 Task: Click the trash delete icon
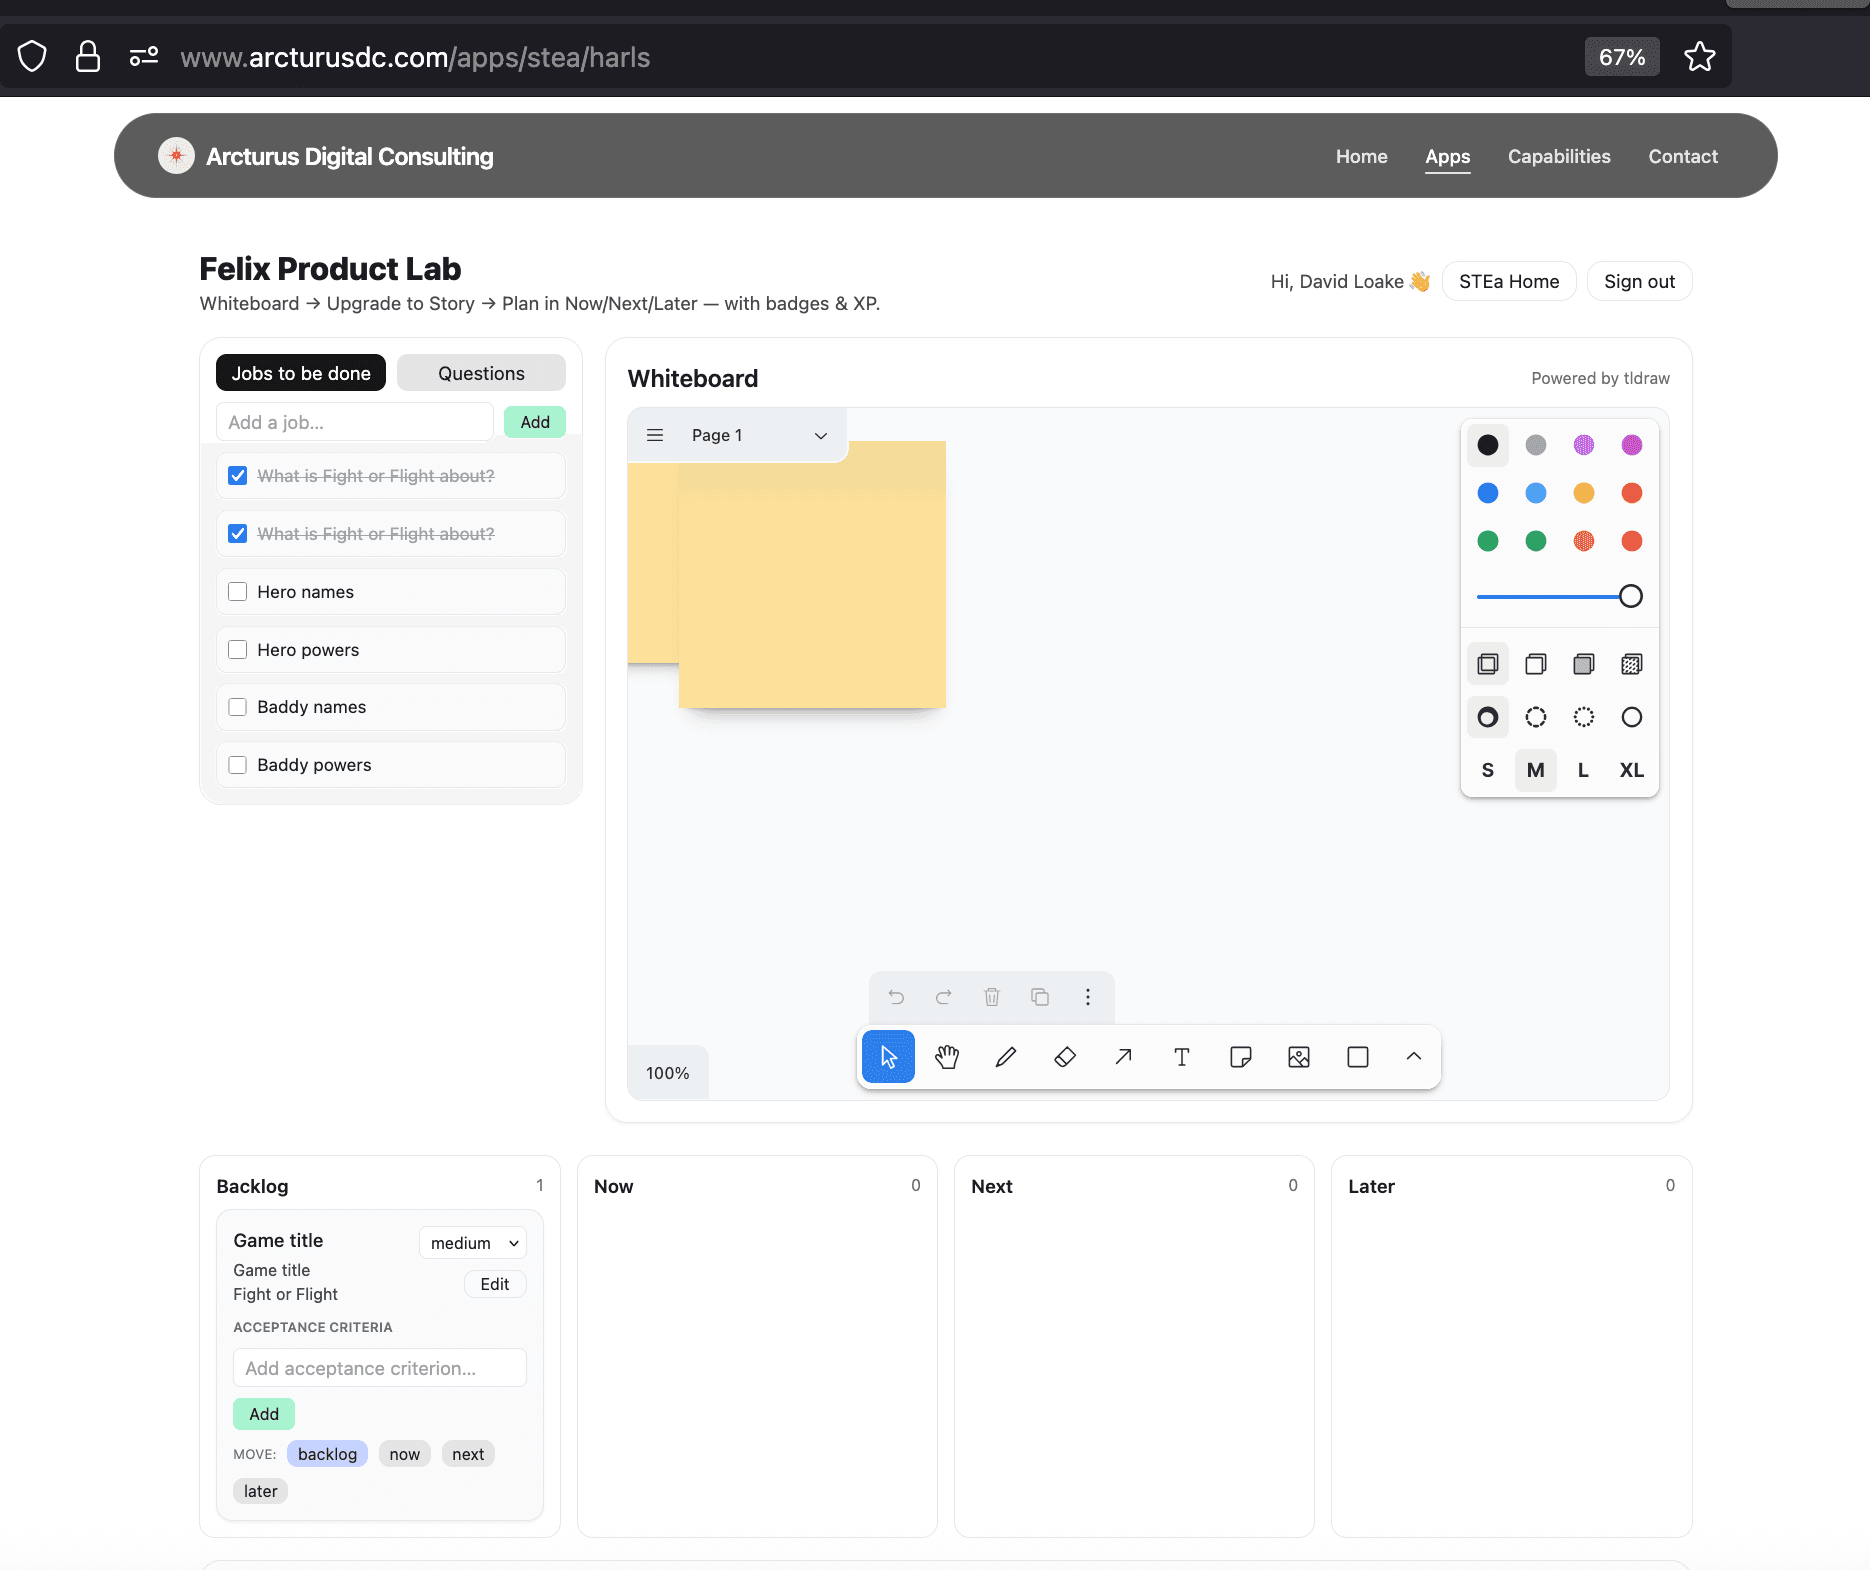click(991, 997)
